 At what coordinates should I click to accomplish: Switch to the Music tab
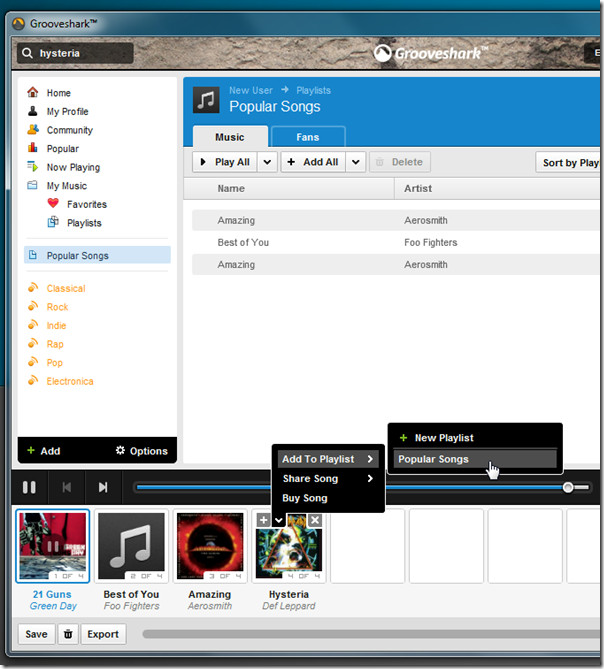(x=230, y=137)
